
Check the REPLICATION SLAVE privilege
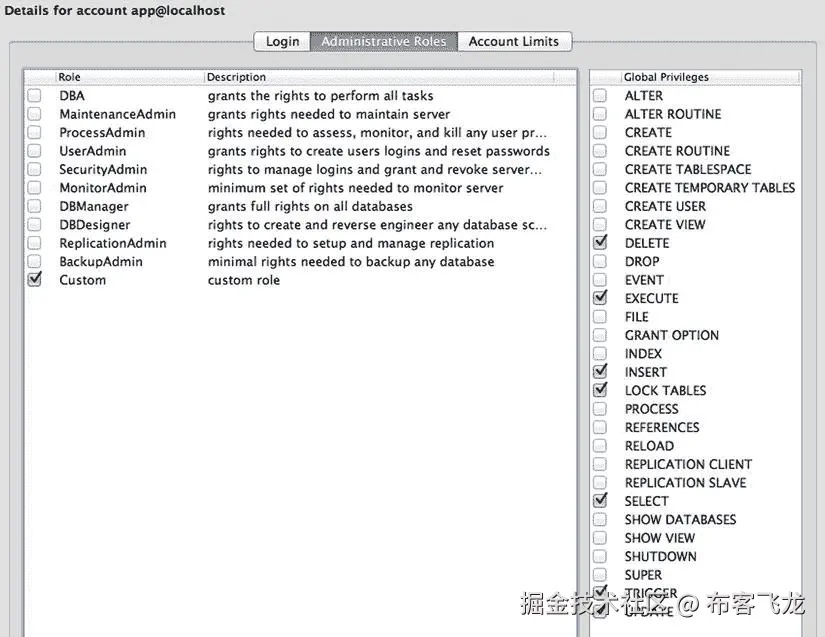600,482
